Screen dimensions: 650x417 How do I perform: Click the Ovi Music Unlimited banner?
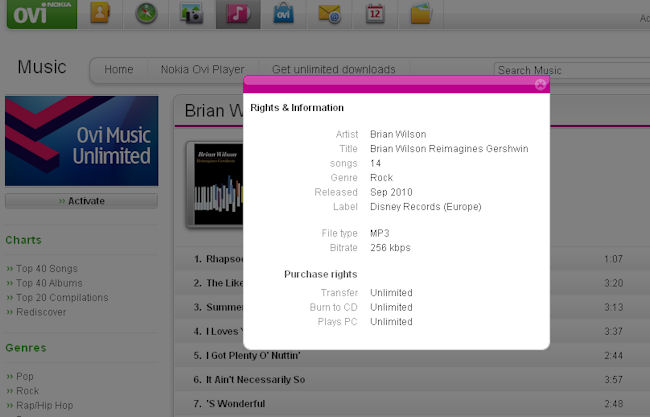click(x=82, y=141)
